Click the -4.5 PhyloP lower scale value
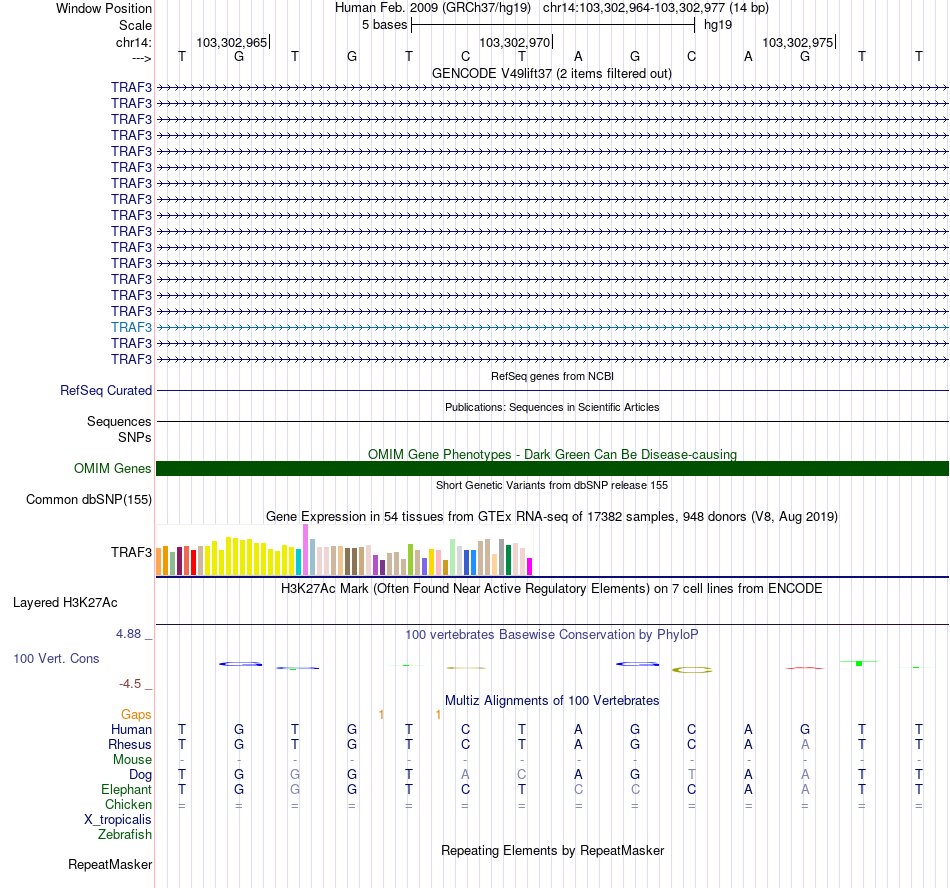 pyautogui.click(x=130, y=684)
